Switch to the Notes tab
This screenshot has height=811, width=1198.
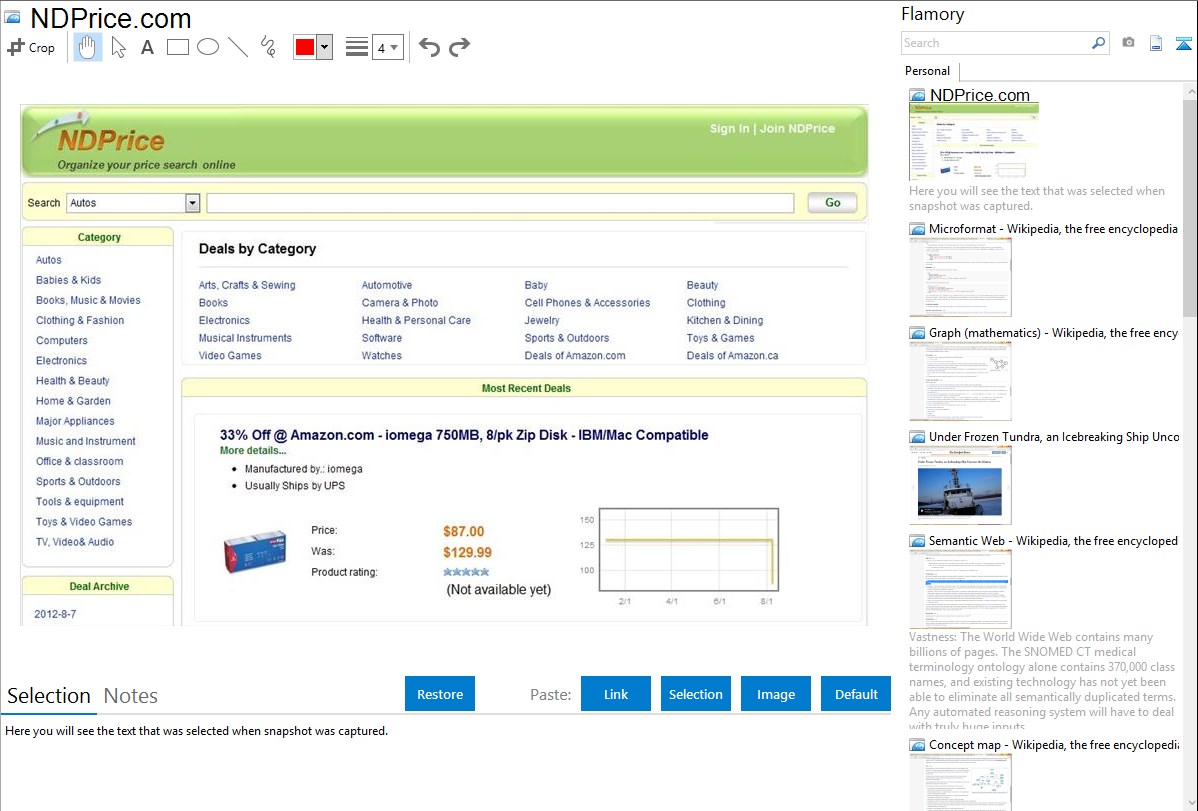[131, 696]
